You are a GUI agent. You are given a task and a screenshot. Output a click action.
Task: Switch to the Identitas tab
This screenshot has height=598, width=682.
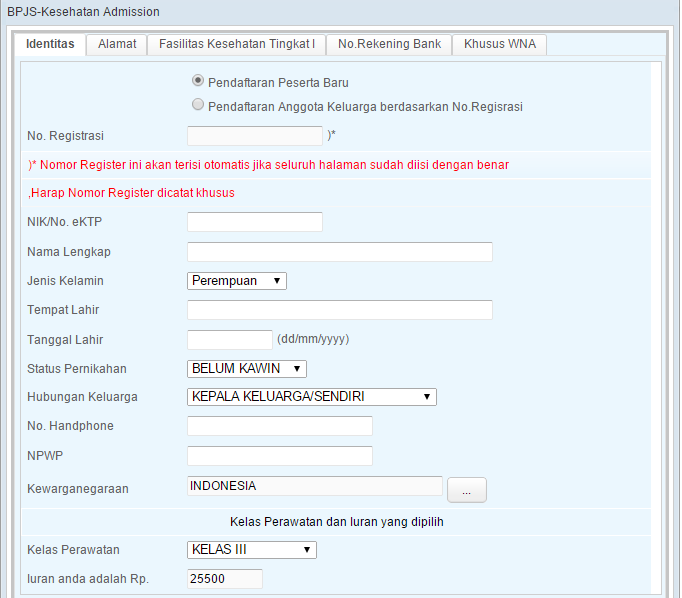(50, 44)
